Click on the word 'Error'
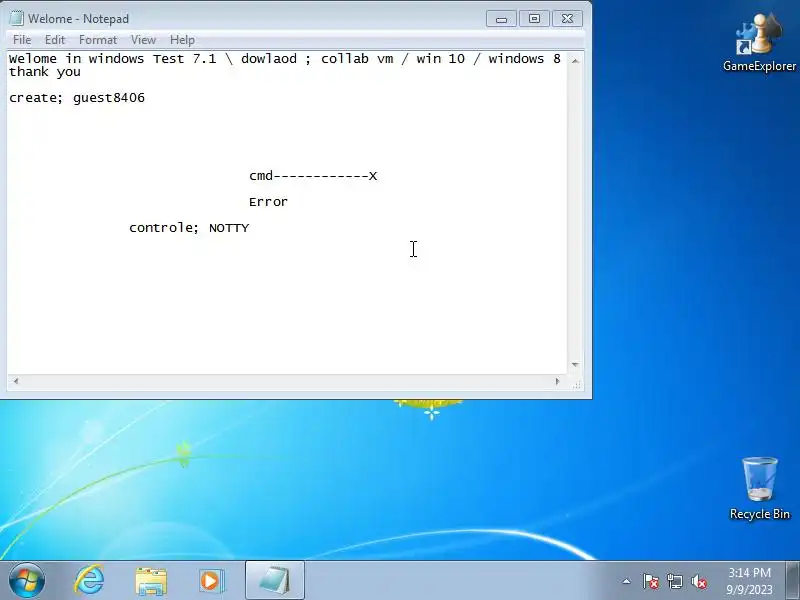Image resolution: width=800 pixels, height=600 pixels. click(x=268, y=202)
